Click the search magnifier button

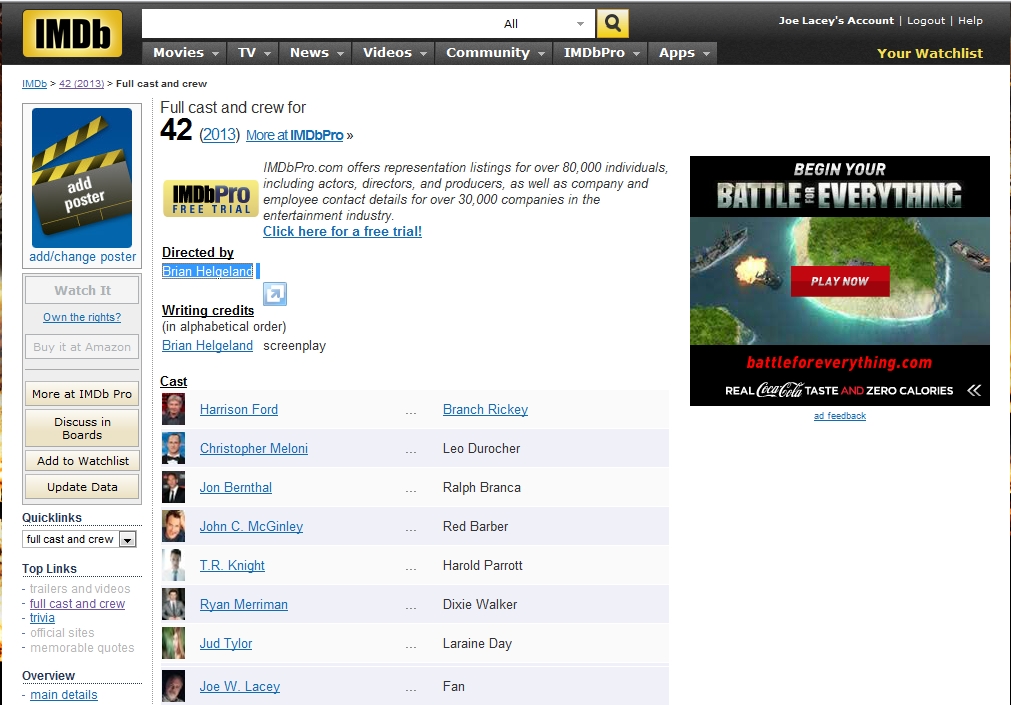point(613,24)
